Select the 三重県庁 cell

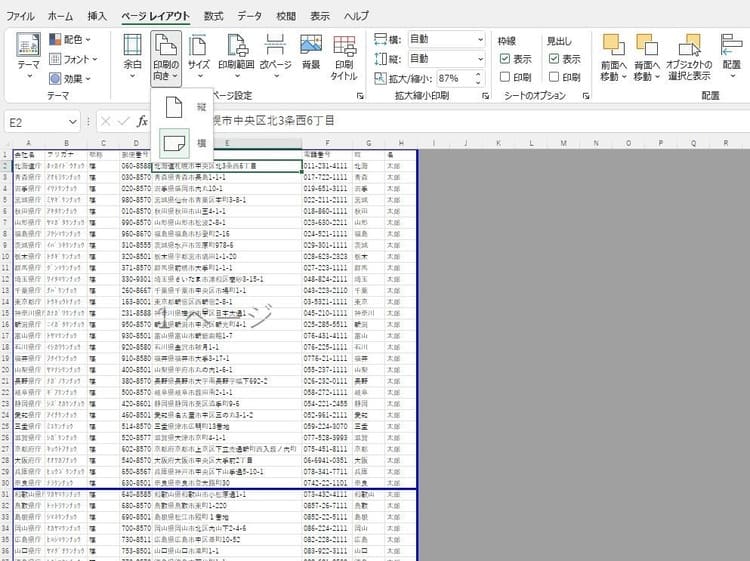pos(28,426)
